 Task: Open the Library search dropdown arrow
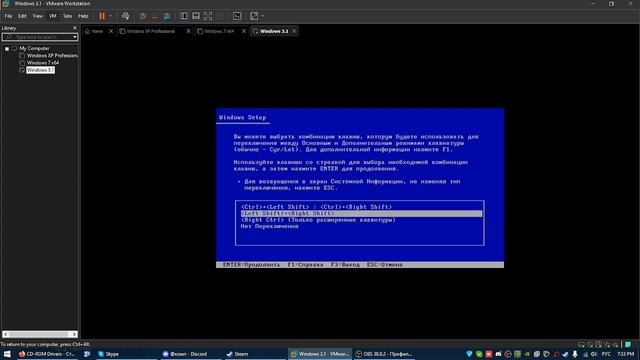(75, 37)
